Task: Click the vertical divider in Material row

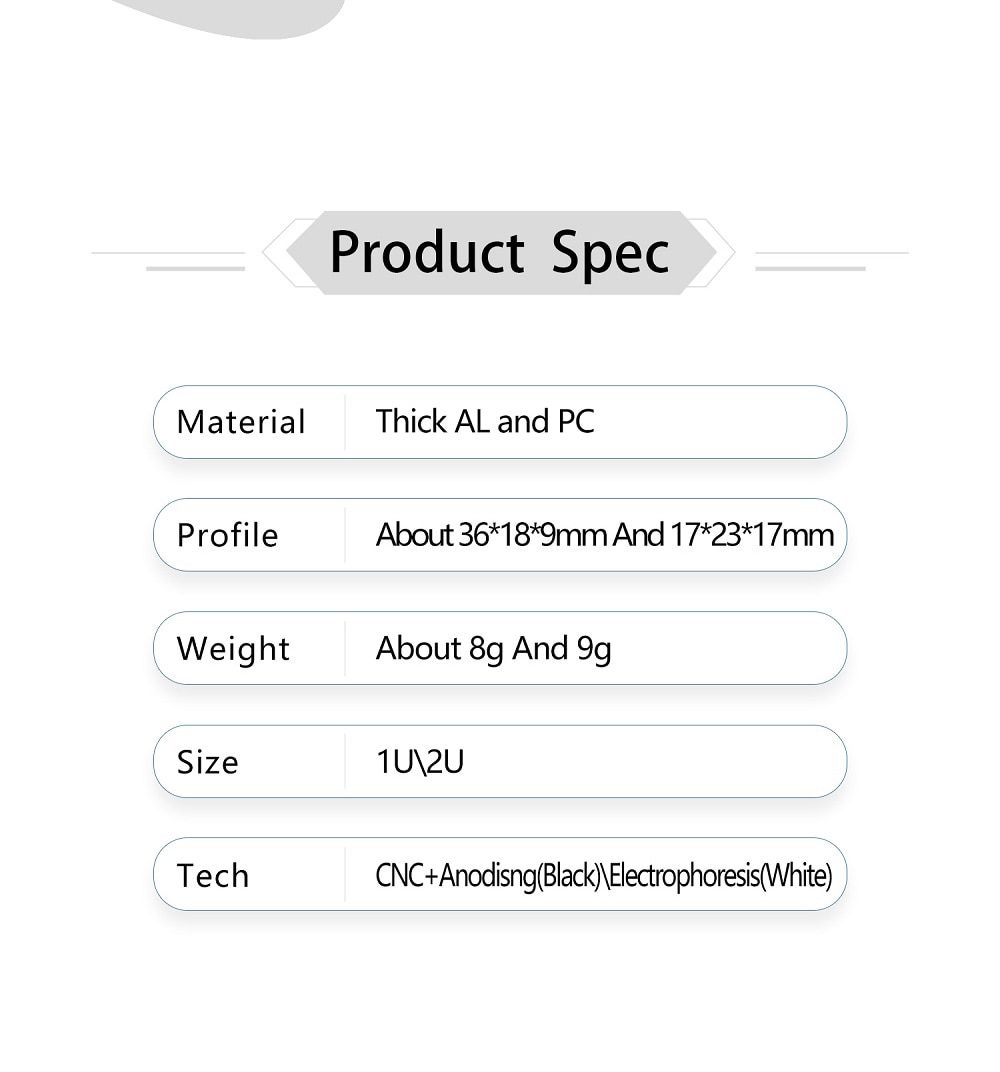Action: coord(345,422)
